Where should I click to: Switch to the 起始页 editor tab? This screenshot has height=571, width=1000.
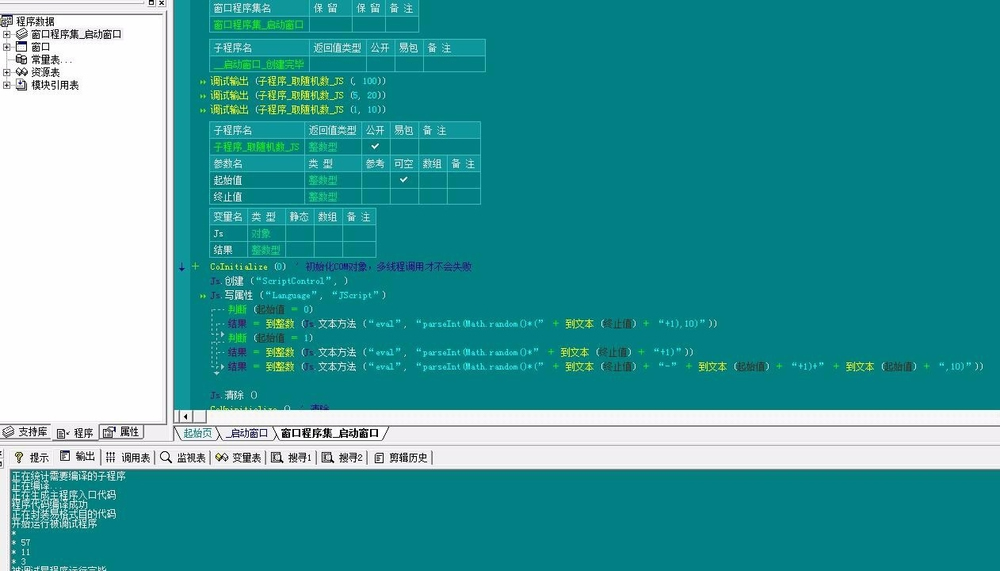(198, 433)
